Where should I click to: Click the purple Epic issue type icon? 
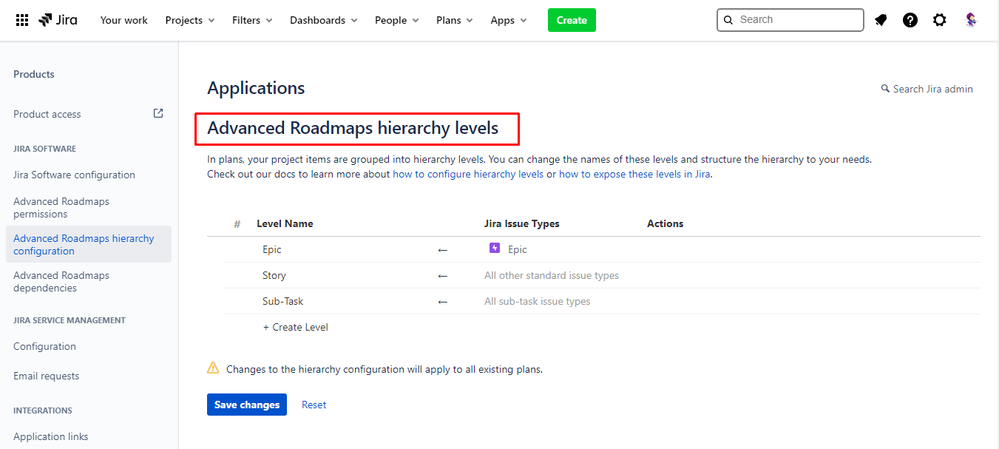click(x=494, y=248)
